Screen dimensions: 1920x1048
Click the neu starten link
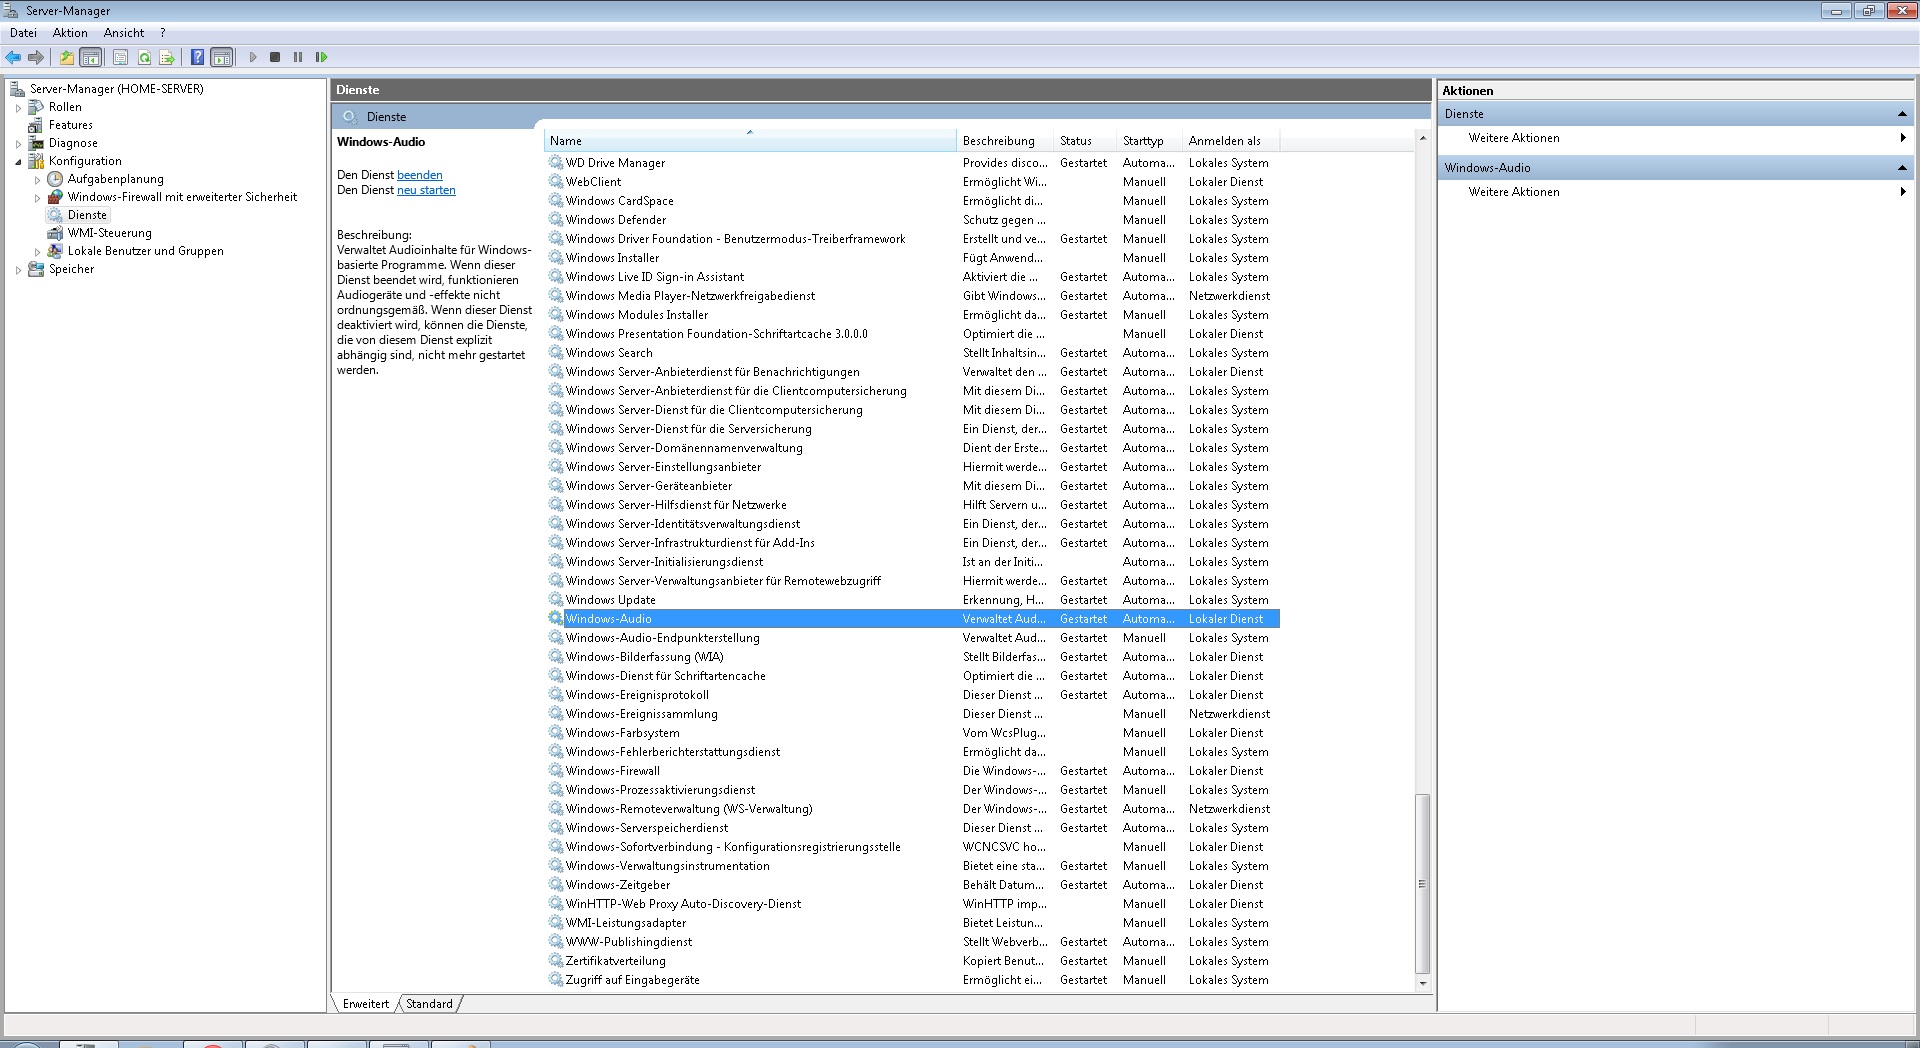426,190
